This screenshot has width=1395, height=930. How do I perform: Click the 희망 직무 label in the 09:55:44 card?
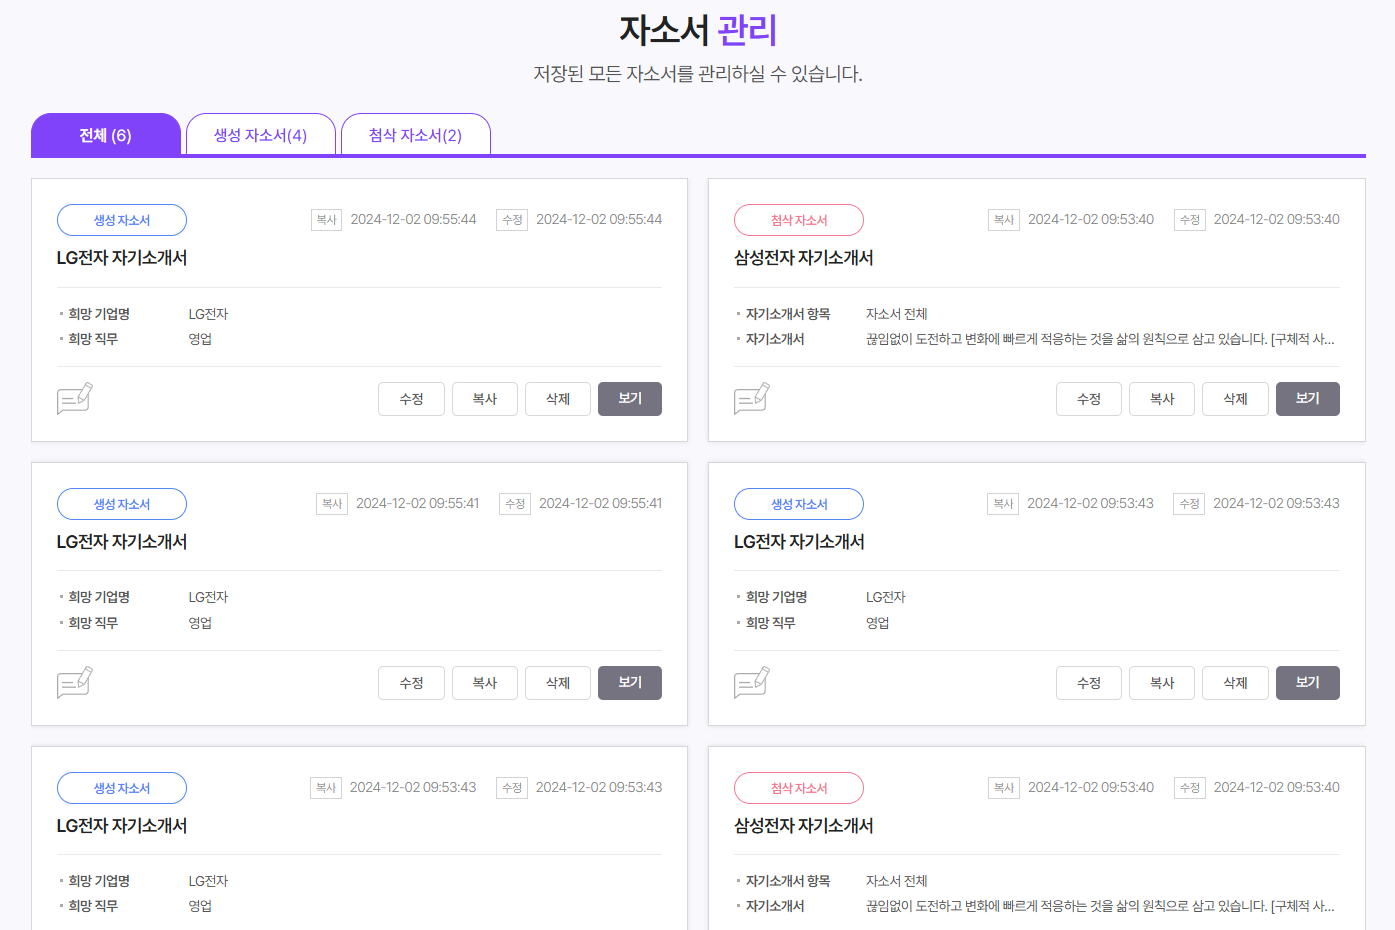(93, 339)
